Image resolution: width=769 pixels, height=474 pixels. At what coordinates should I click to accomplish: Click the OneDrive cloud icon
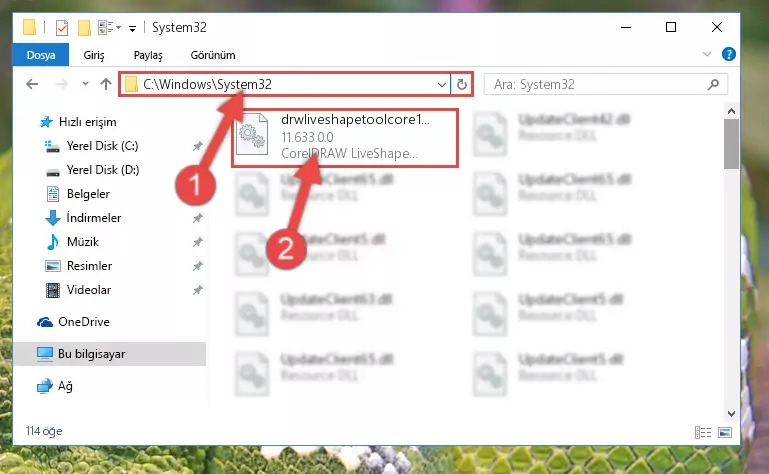45,322
